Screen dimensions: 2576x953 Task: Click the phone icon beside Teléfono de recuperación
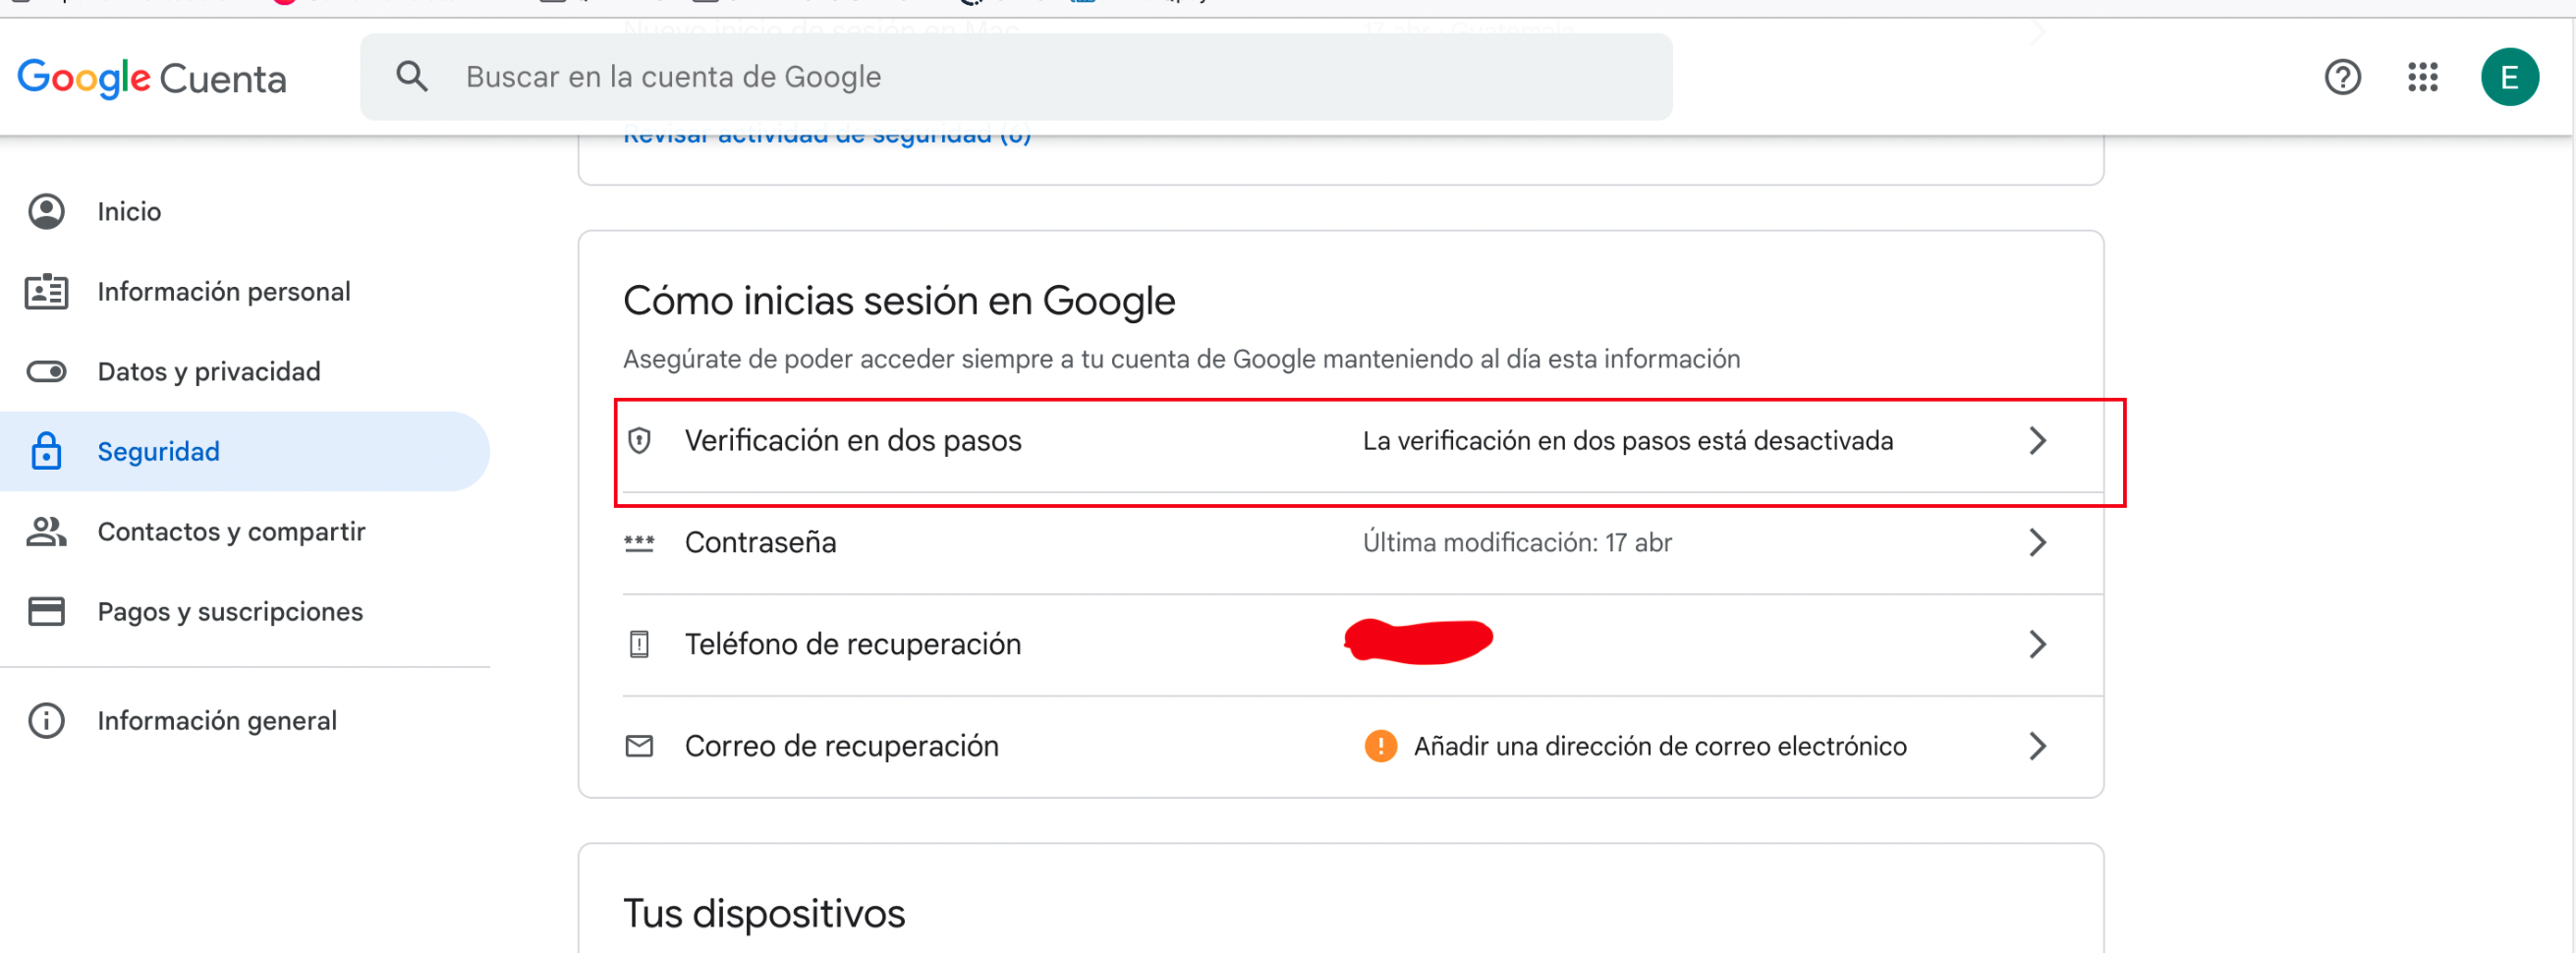point(639,644)
